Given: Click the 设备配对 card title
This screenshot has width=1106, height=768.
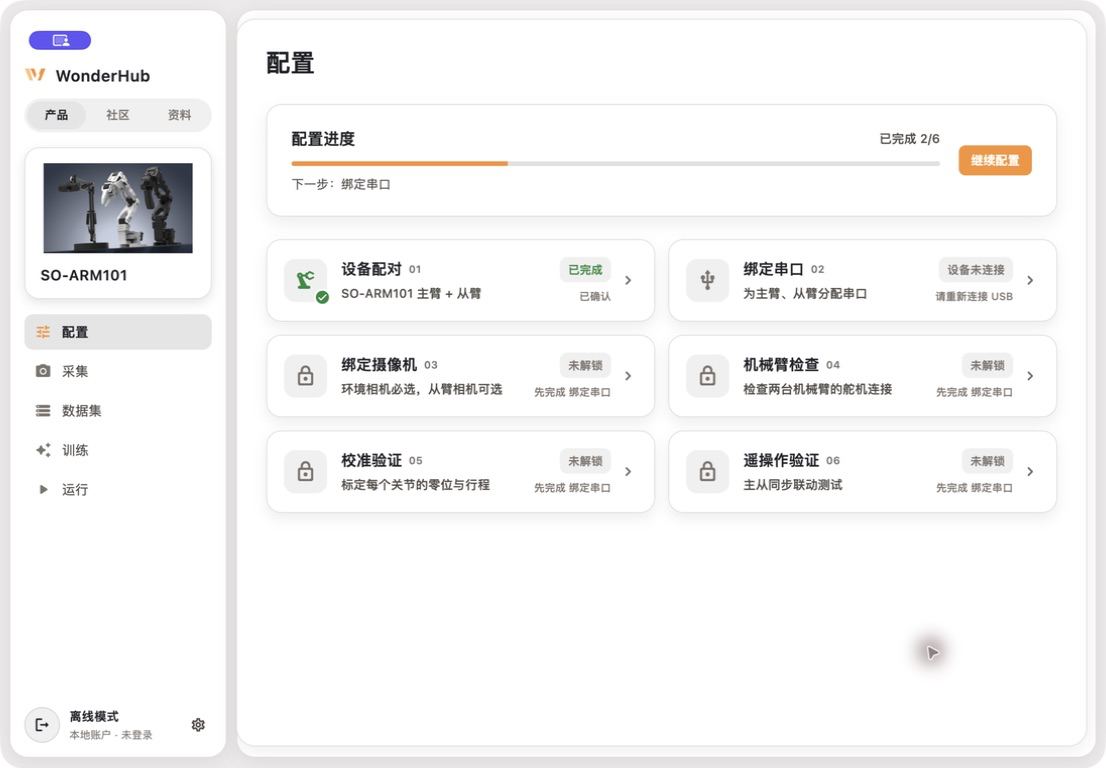Looking at the screenshot, I should tap(371, 269).
